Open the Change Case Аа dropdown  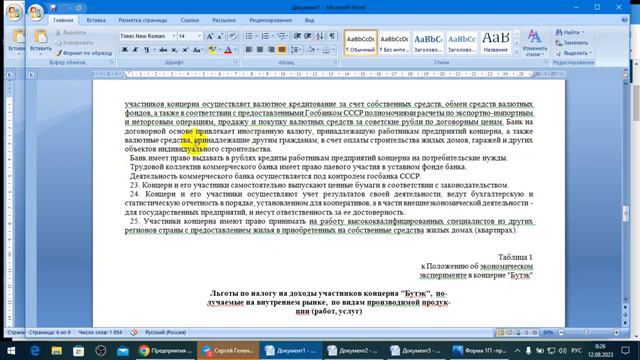[x=198, y=50]
